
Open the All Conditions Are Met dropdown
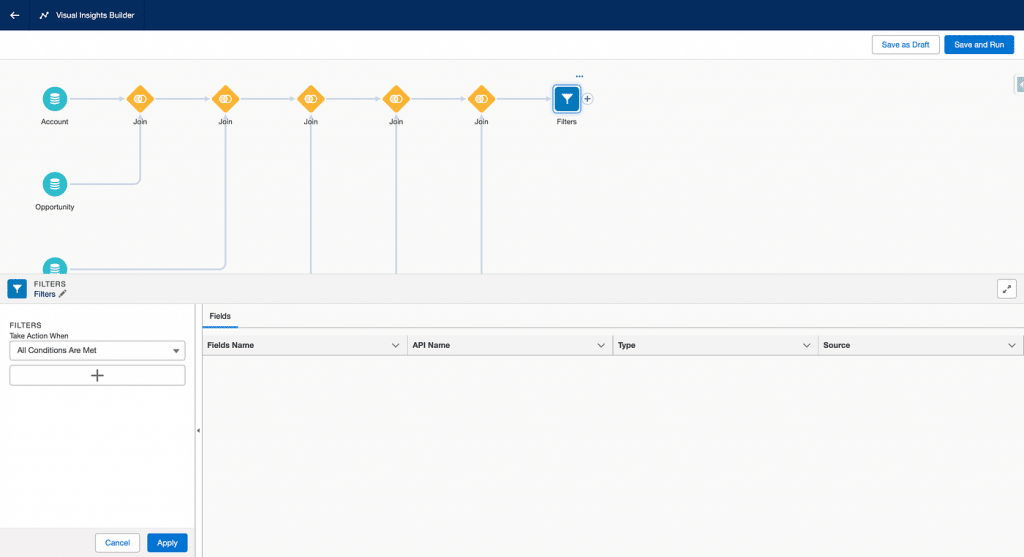point(97,350)
